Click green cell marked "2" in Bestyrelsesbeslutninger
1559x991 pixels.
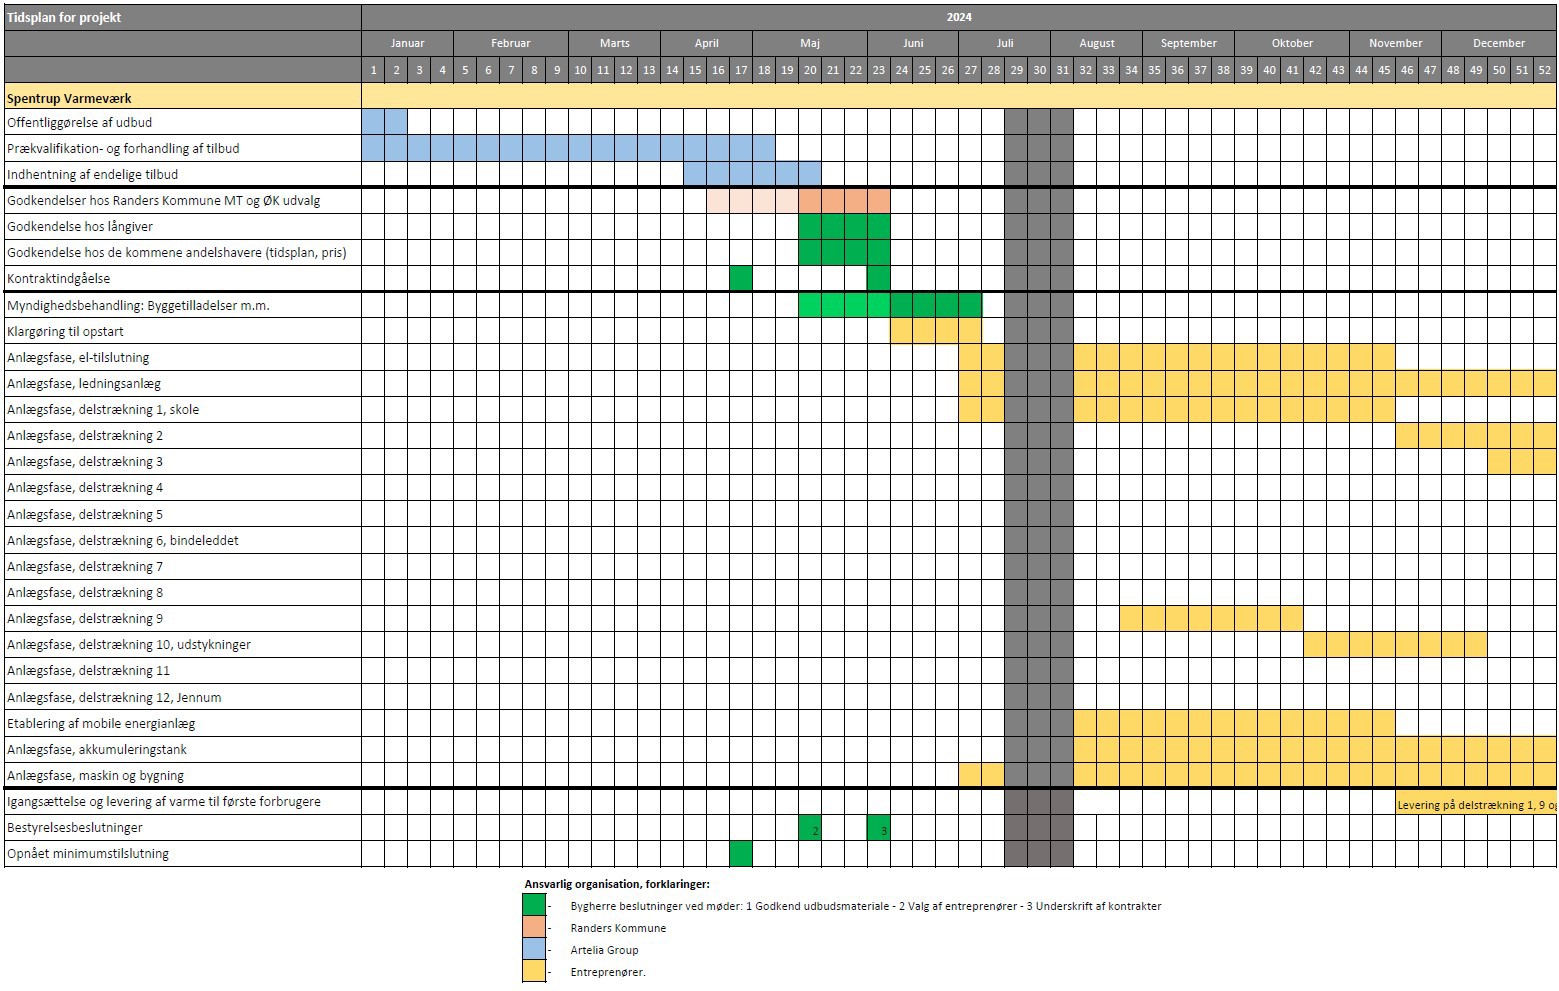[x=810, y=828]
